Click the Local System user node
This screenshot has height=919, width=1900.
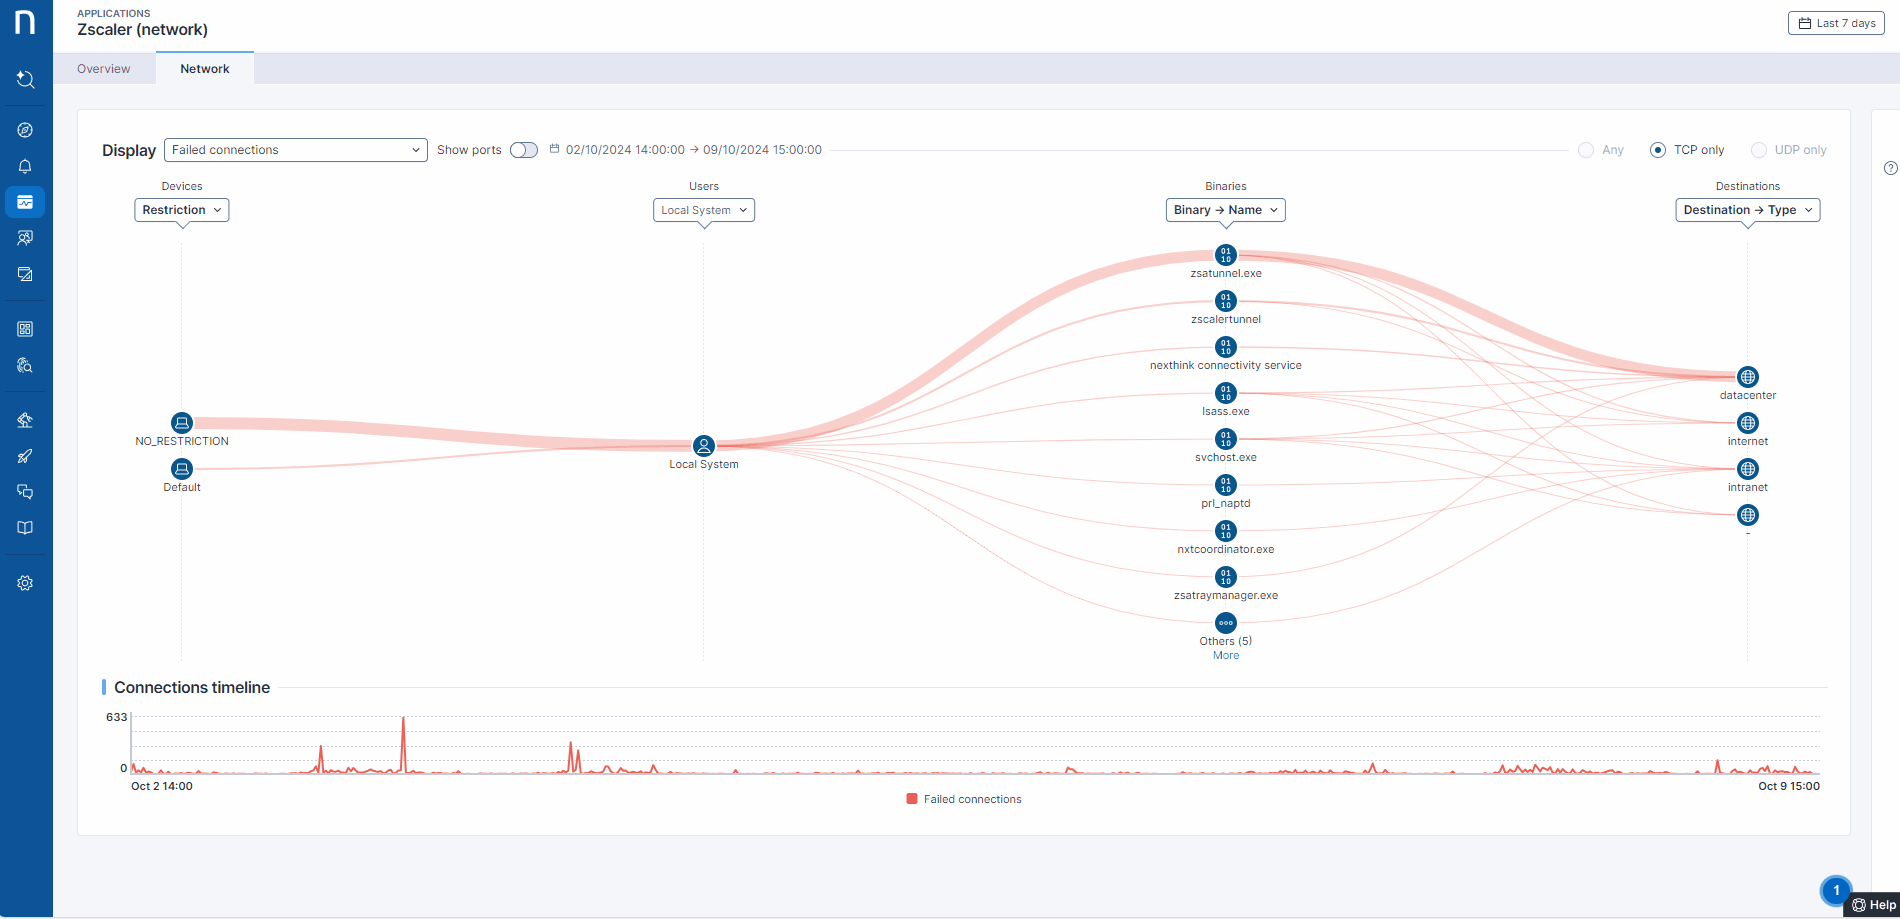click(x=704, y=446)
